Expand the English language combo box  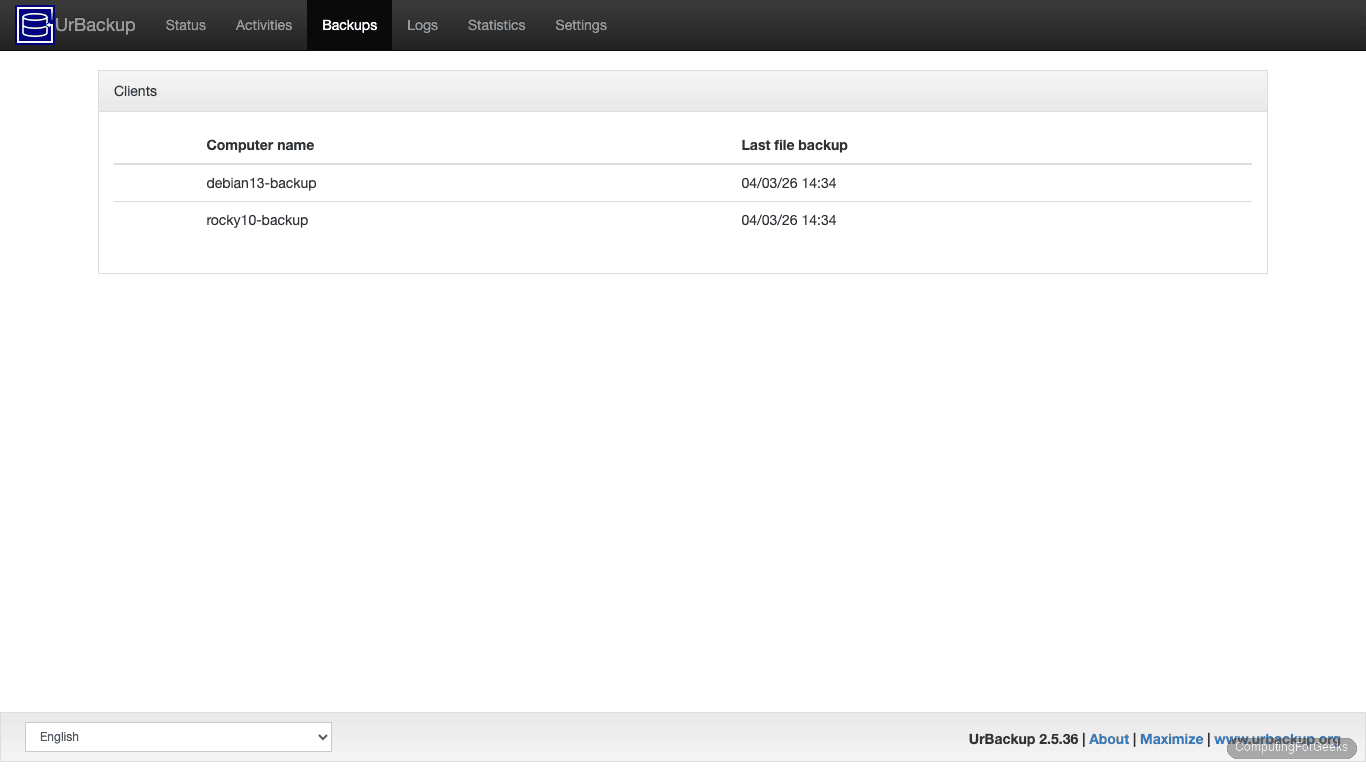click(178, 737)
